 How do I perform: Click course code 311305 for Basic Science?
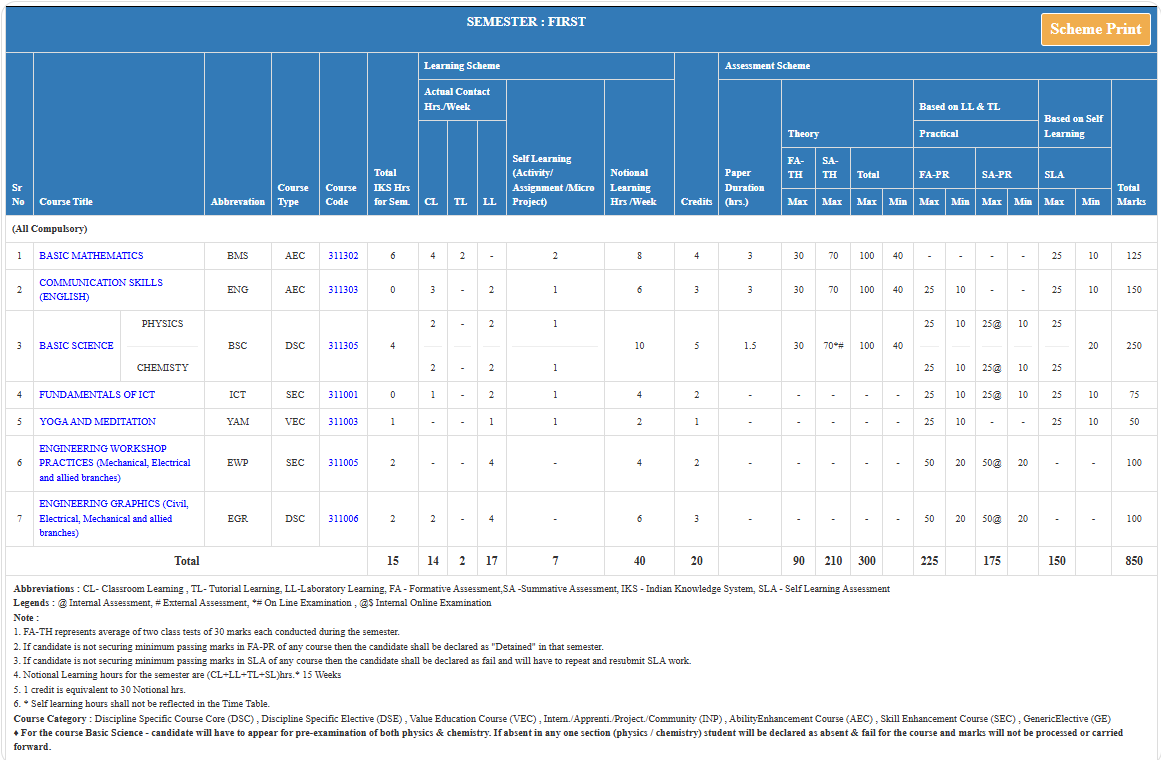[x=343, y=346]
